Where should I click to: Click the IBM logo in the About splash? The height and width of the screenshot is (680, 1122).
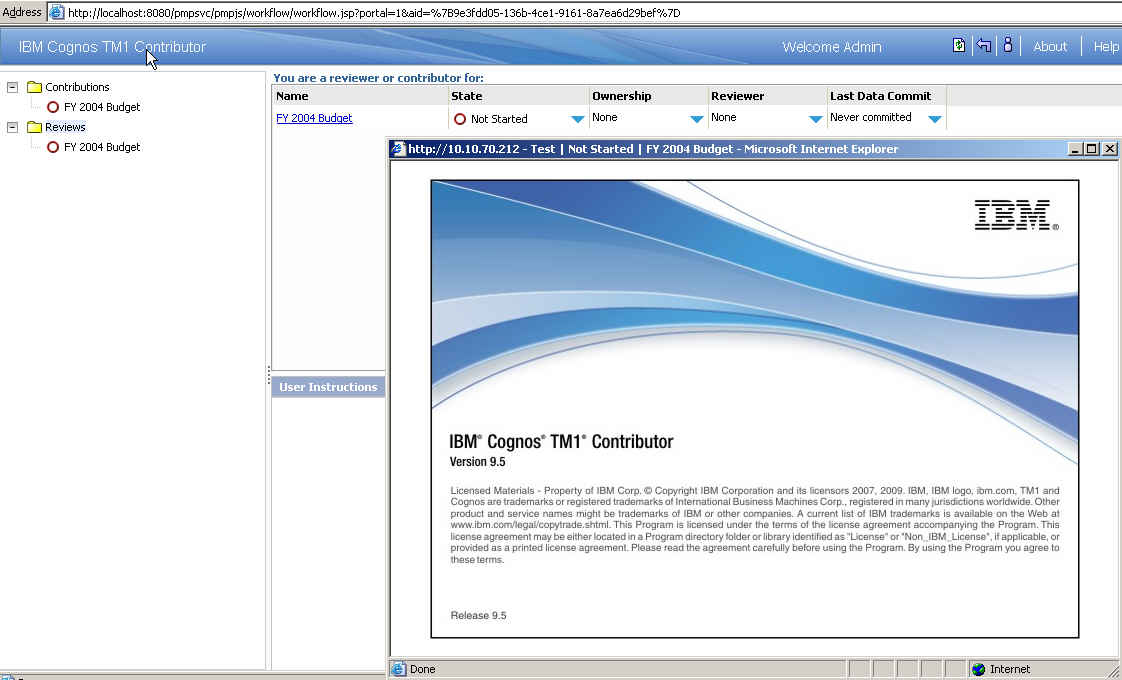point(1016,215)
